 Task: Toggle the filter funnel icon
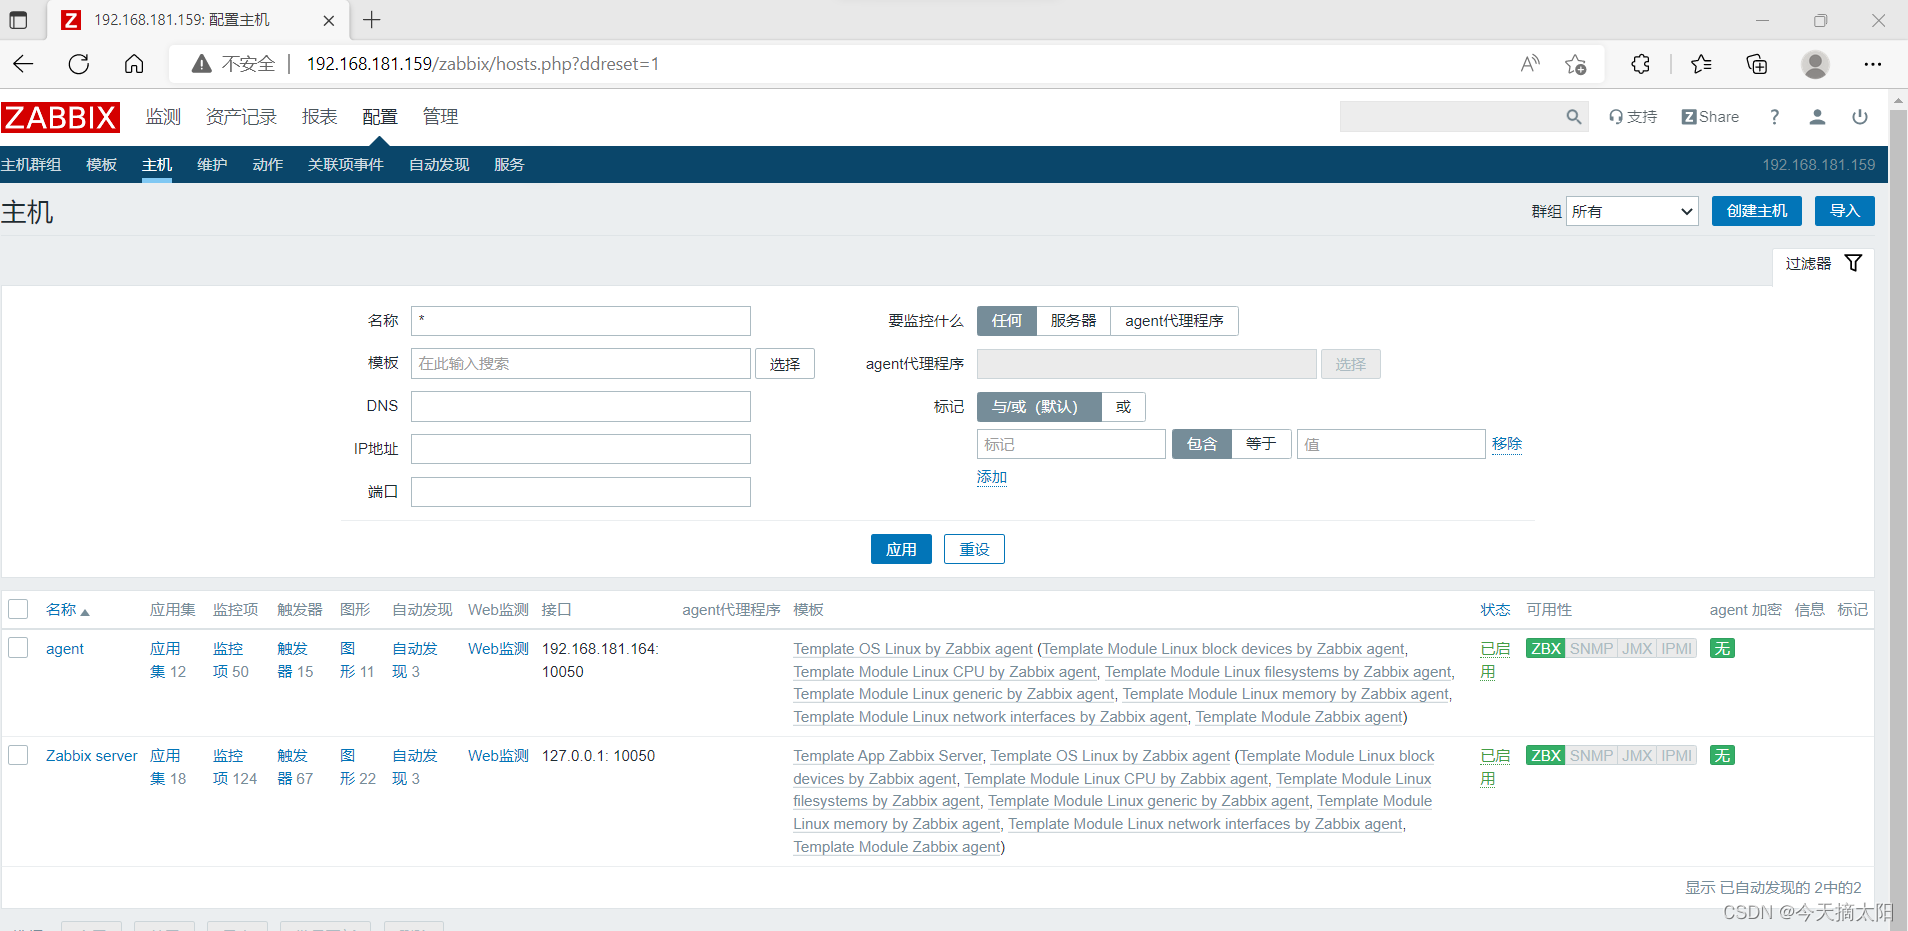point(1853,263)
